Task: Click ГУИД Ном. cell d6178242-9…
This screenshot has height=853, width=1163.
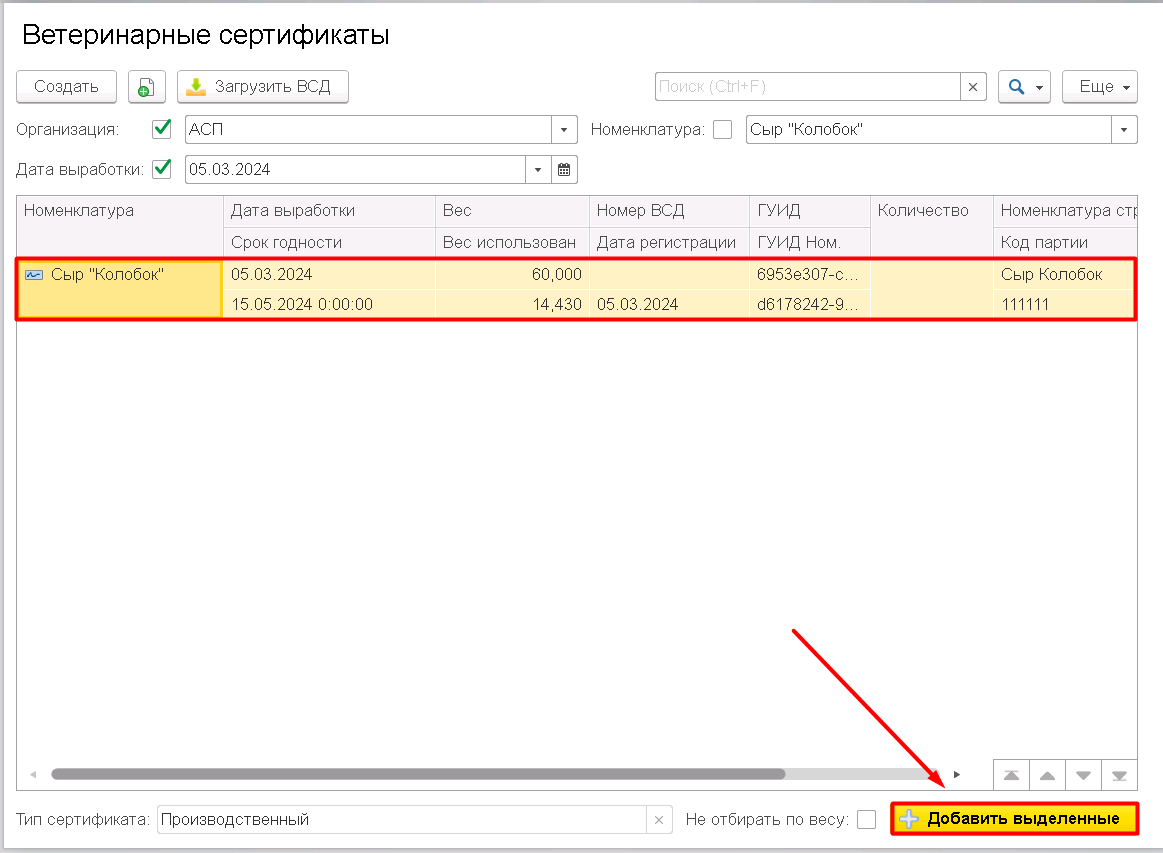Action: 810,304
